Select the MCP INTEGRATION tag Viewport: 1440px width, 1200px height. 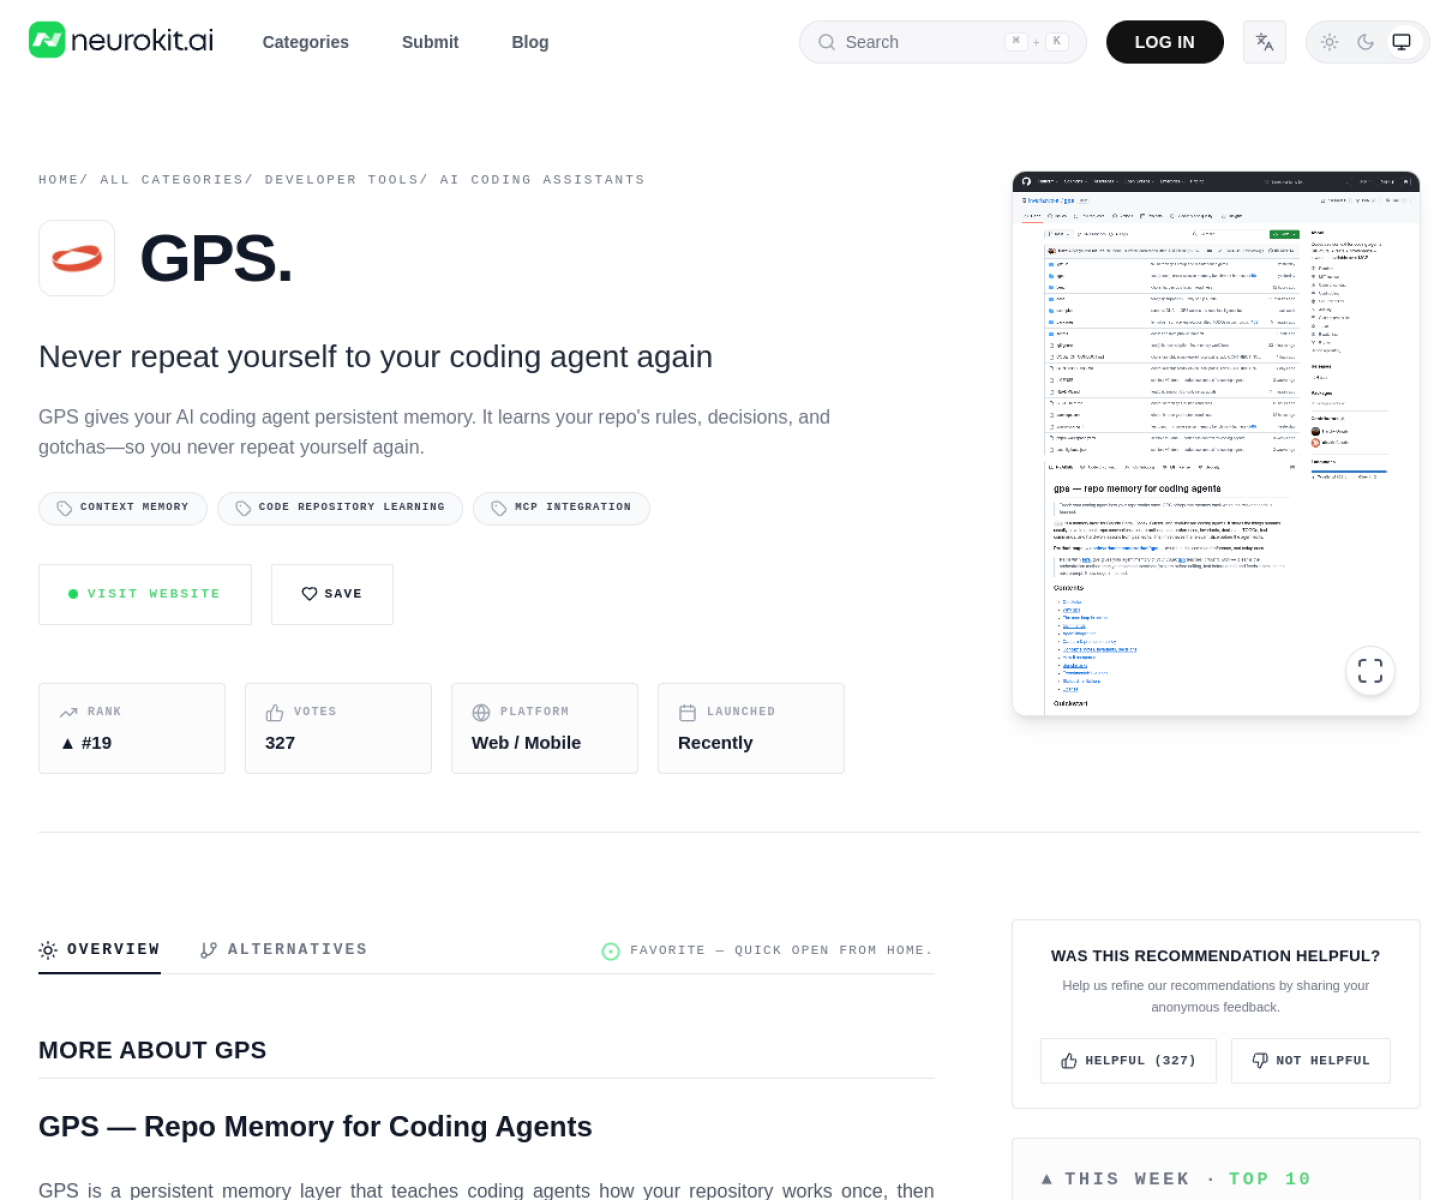click(x=561, y=508)
